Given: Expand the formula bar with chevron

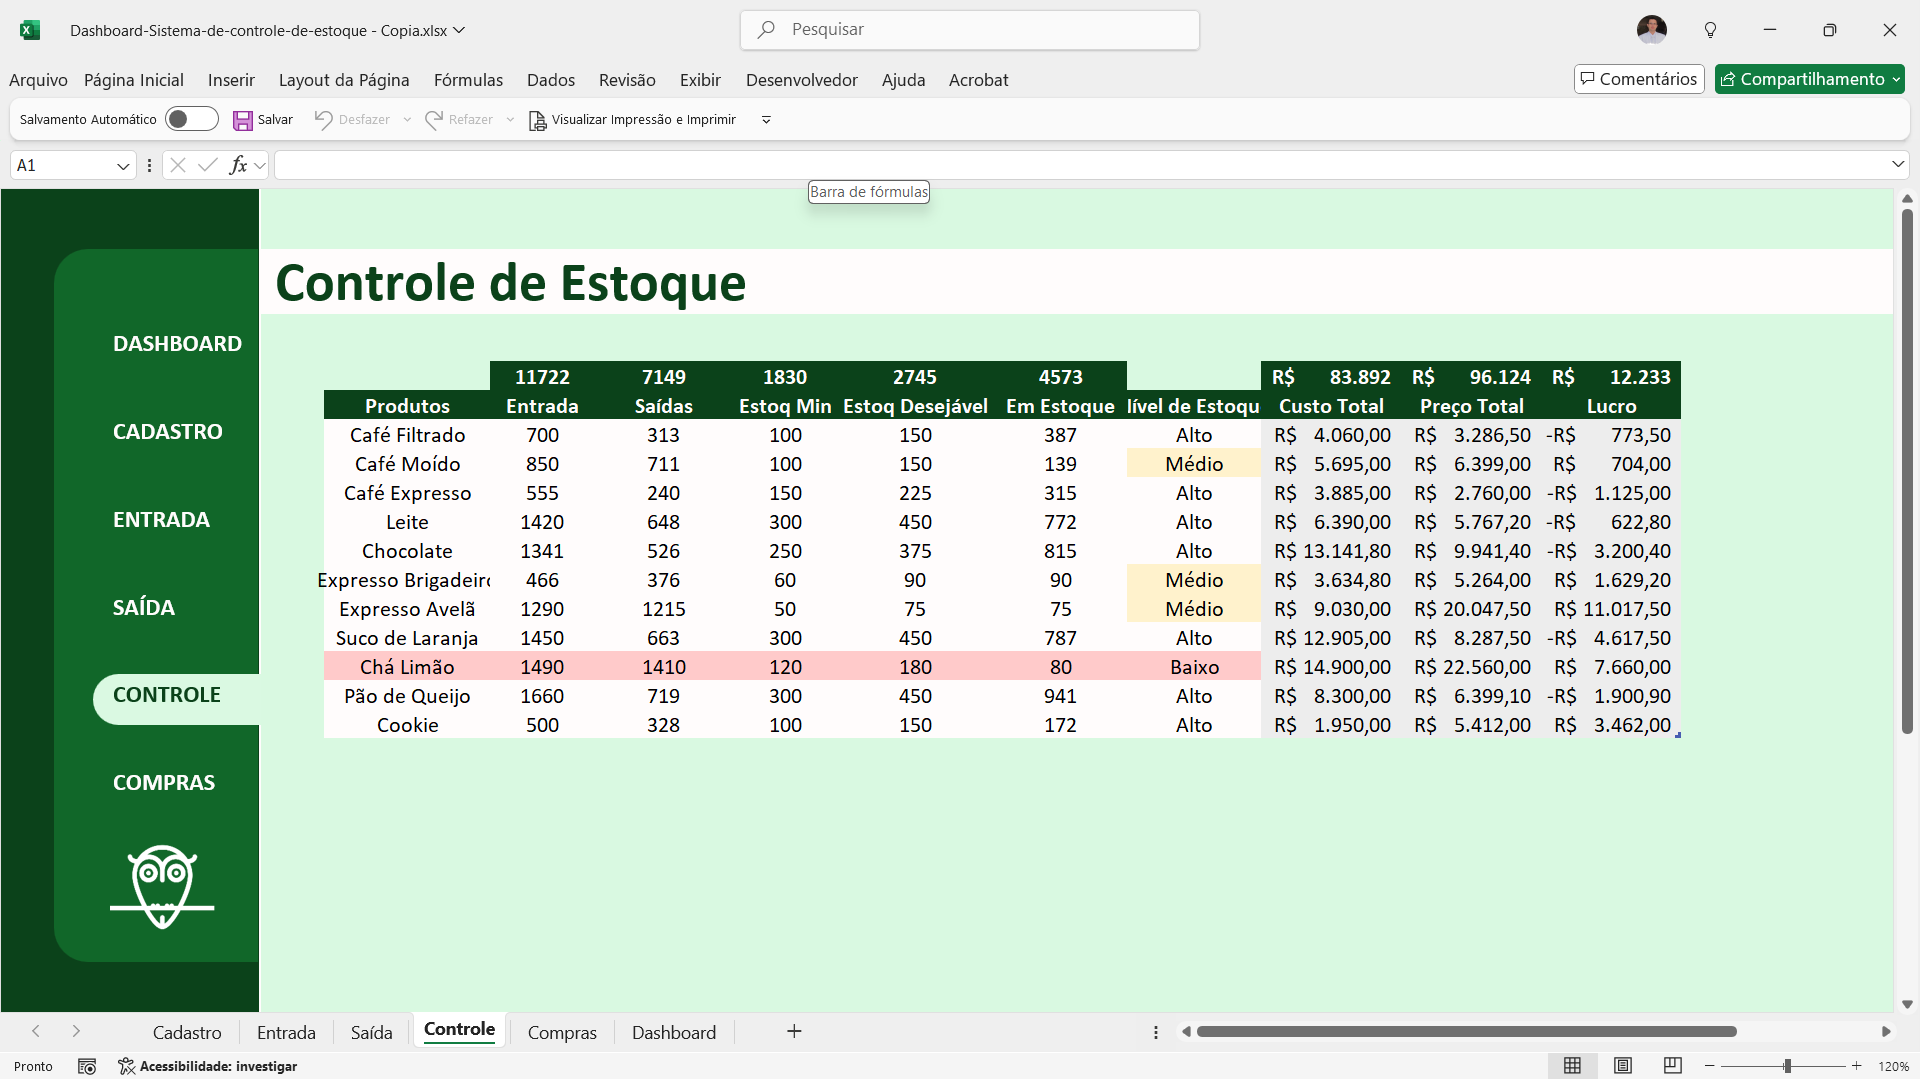Looking at the screenshot, I should coord(1898,164).
